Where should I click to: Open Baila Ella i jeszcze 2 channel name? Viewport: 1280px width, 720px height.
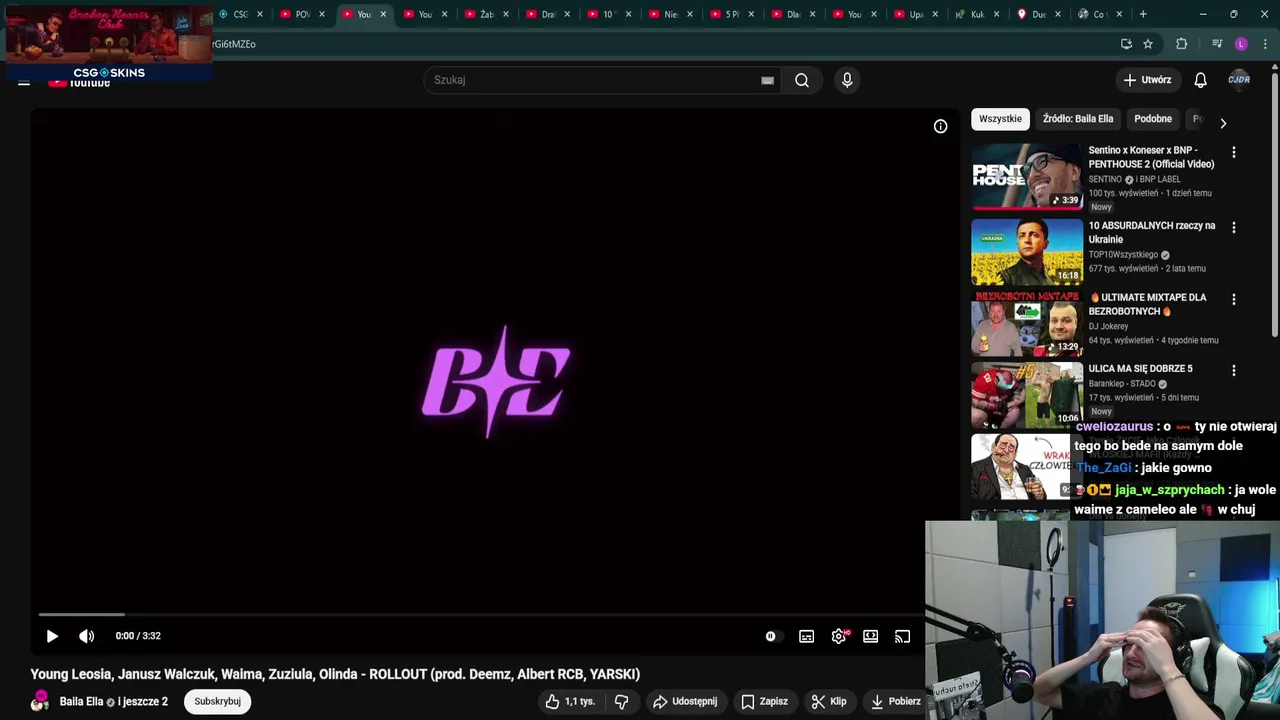point(113,702)
